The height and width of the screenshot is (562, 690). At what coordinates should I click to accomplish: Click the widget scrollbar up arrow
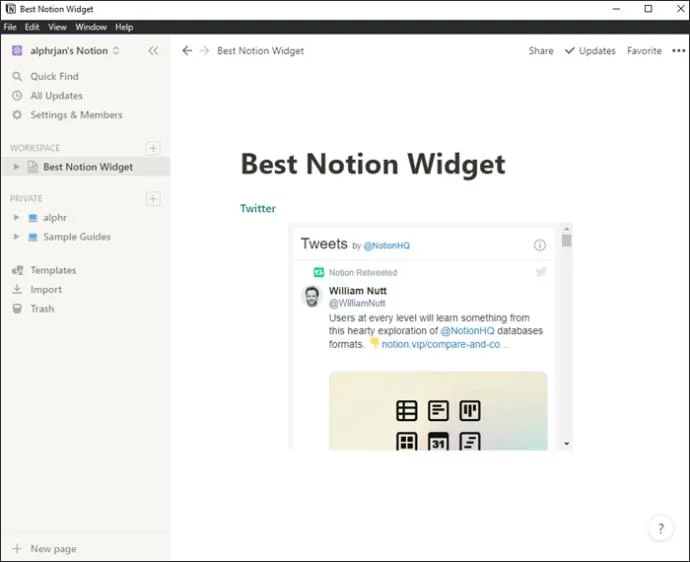[x=567, y=229]
